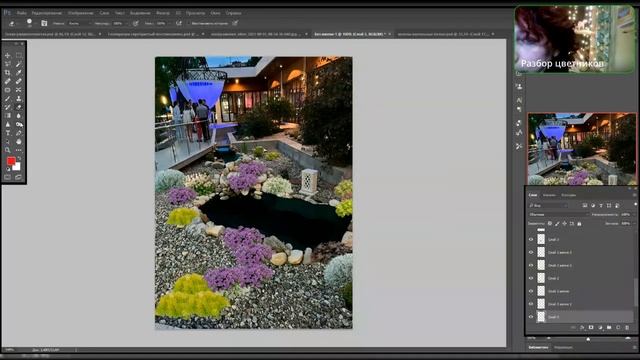Lock transparent pixels of the layer
This screenshot has width=640, height=360.
(550, 224)
